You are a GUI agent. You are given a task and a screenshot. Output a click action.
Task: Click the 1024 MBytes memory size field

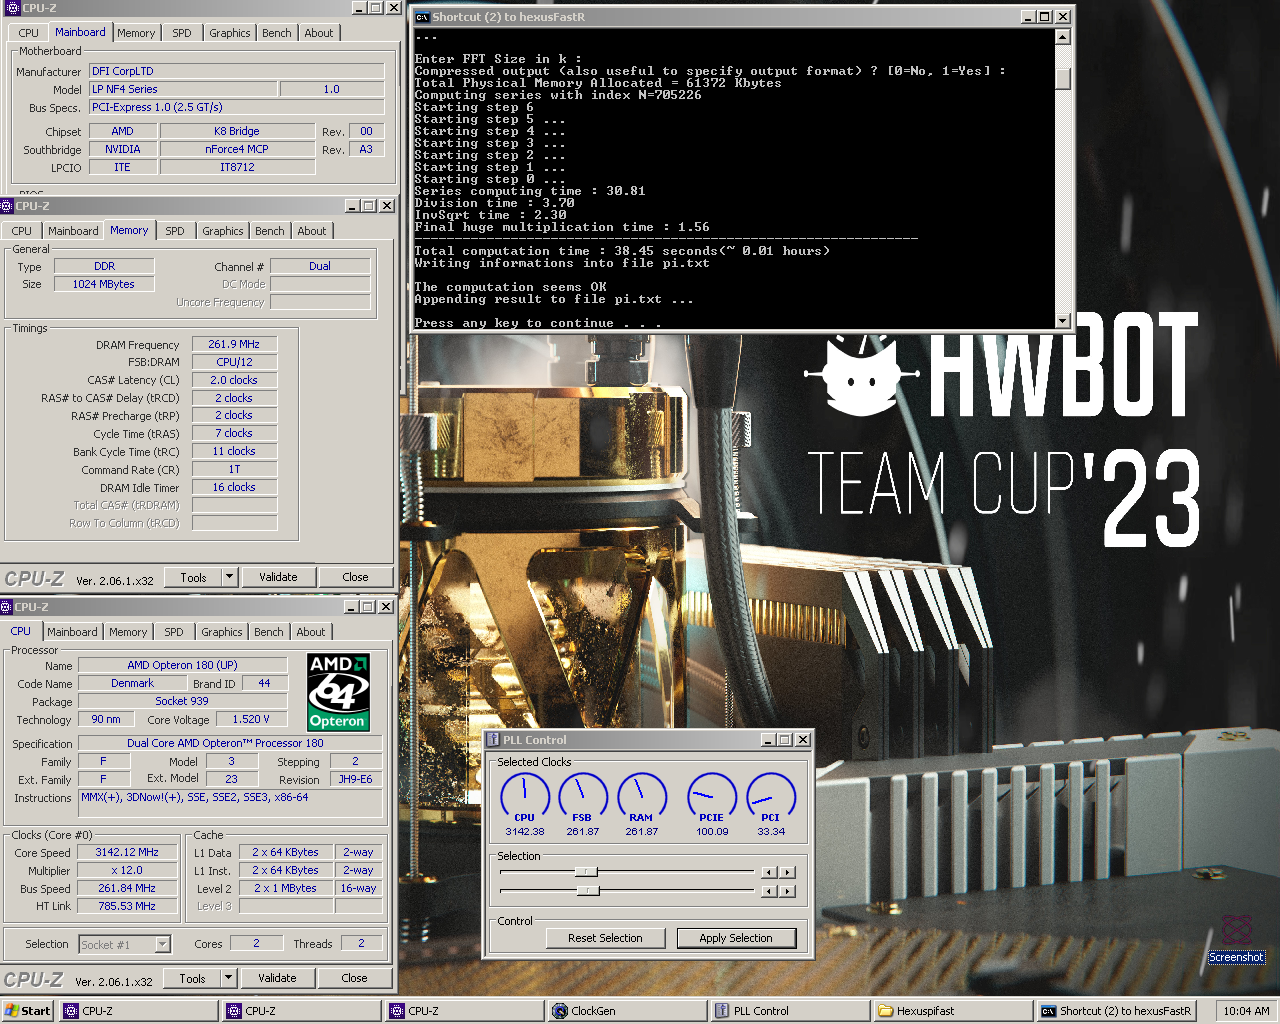(104, 284)
